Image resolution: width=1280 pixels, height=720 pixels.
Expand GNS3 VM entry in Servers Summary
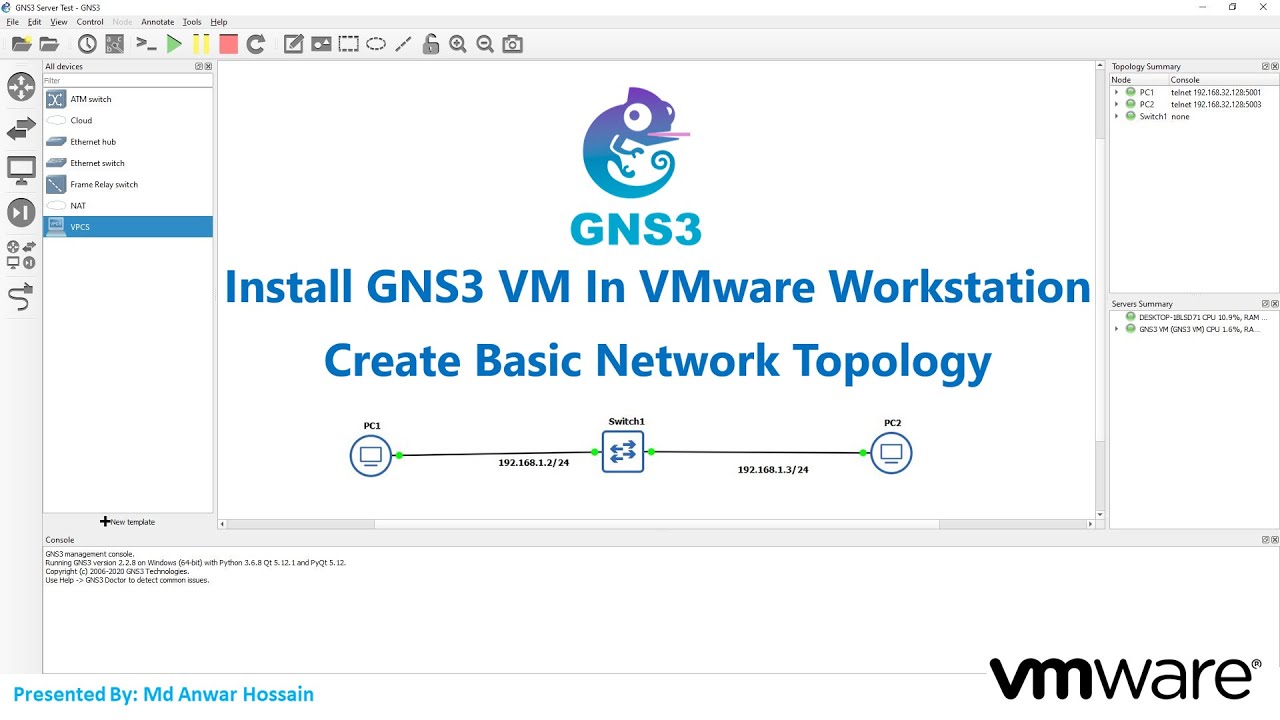1117,328
